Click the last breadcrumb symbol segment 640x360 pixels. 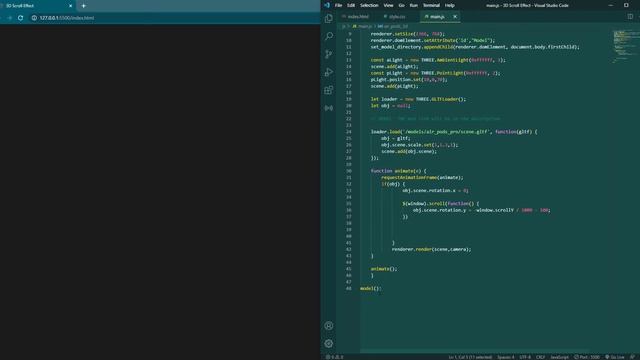[393, 27]
